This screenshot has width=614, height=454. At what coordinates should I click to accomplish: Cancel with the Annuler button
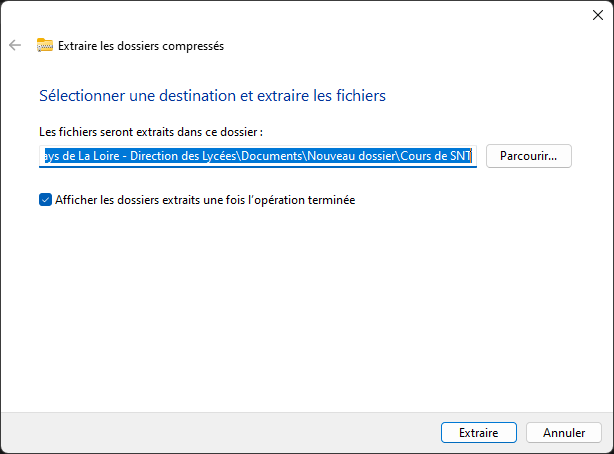(564, 433)
